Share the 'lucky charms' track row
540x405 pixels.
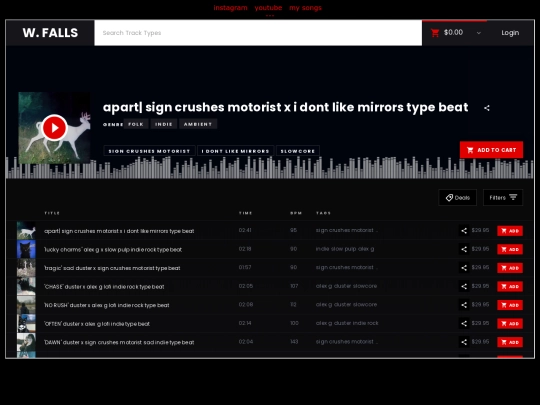(x=464, y=249)
